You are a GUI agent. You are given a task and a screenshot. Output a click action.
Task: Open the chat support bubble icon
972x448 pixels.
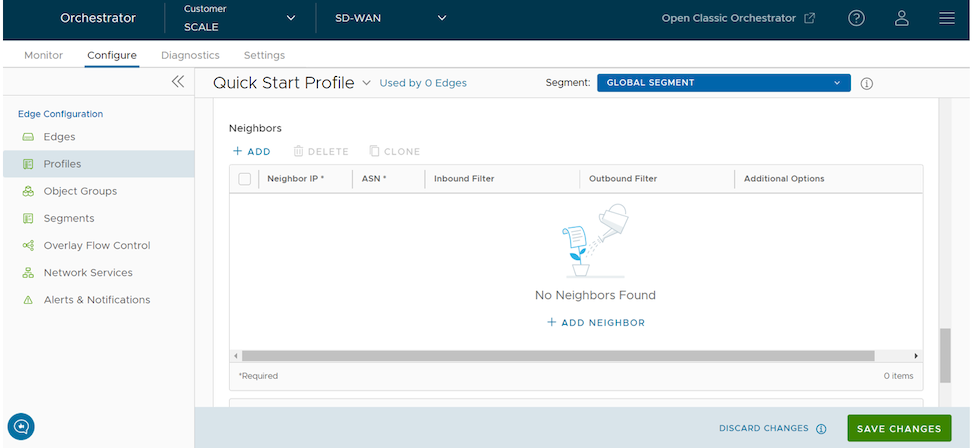pos(21,426)
